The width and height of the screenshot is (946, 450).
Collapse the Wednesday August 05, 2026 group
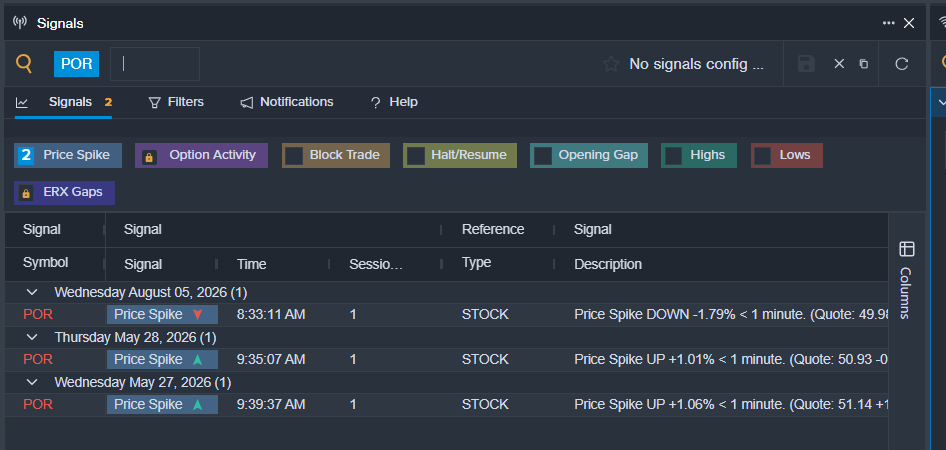32,293
